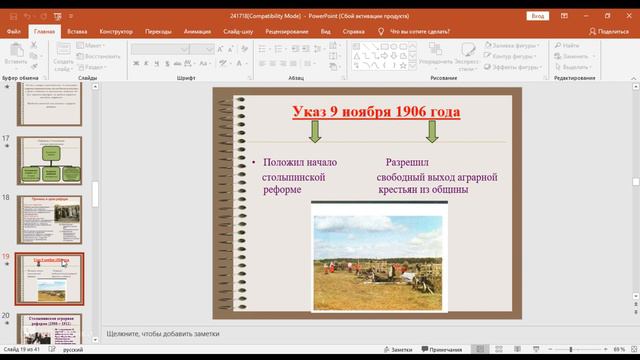Open Shape Effects (Эффекты фигуры) dropdown
640x360 pixels.
[513, 67]
